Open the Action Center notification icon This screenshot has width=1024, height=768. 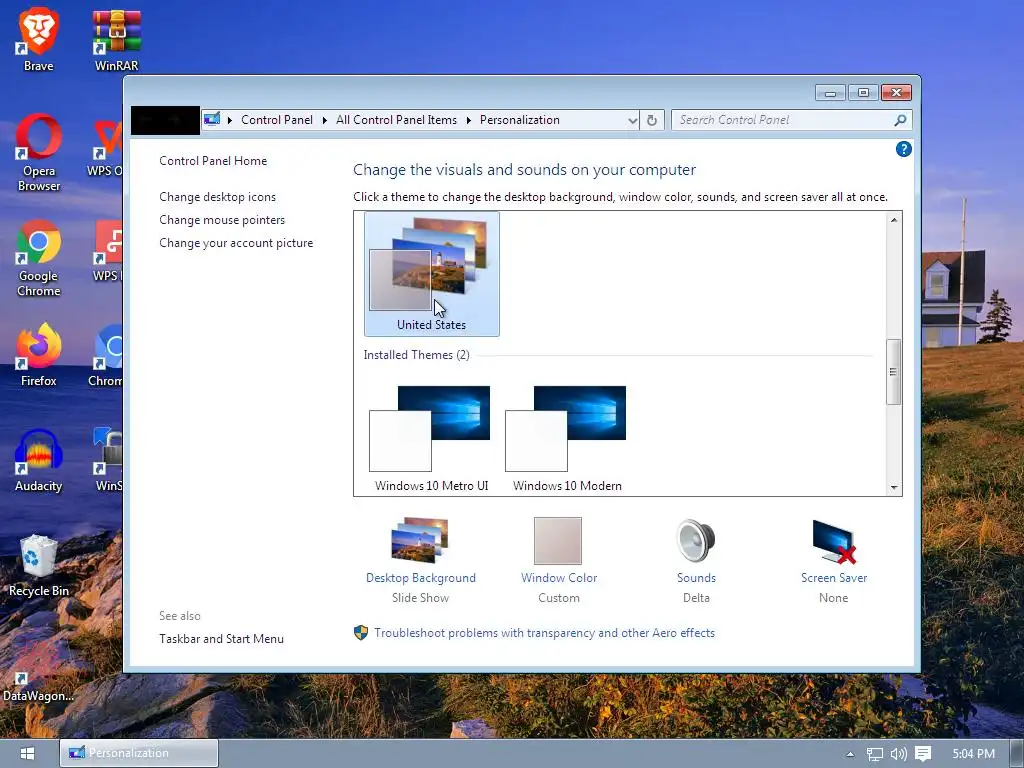tap(923, 754)
